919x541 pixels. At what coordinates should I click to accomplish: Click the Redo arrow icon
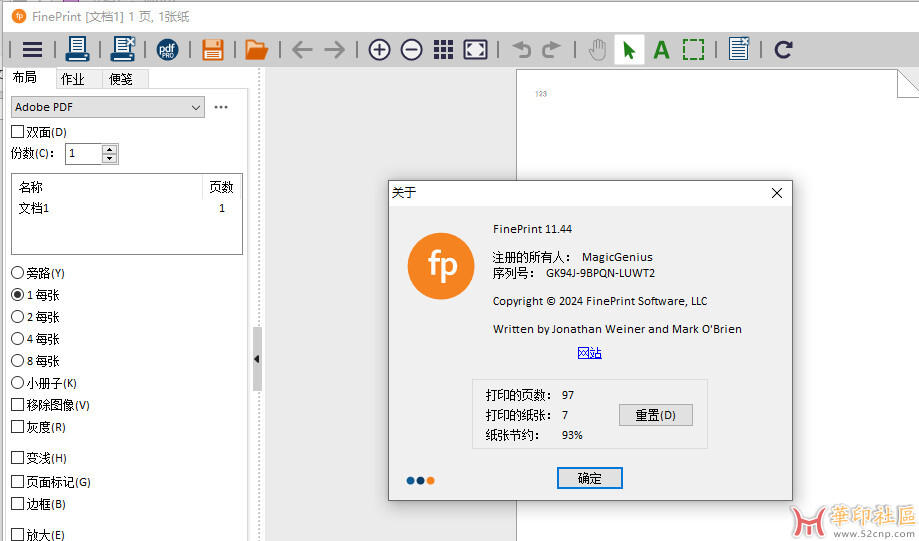click(x=552, y=50)
